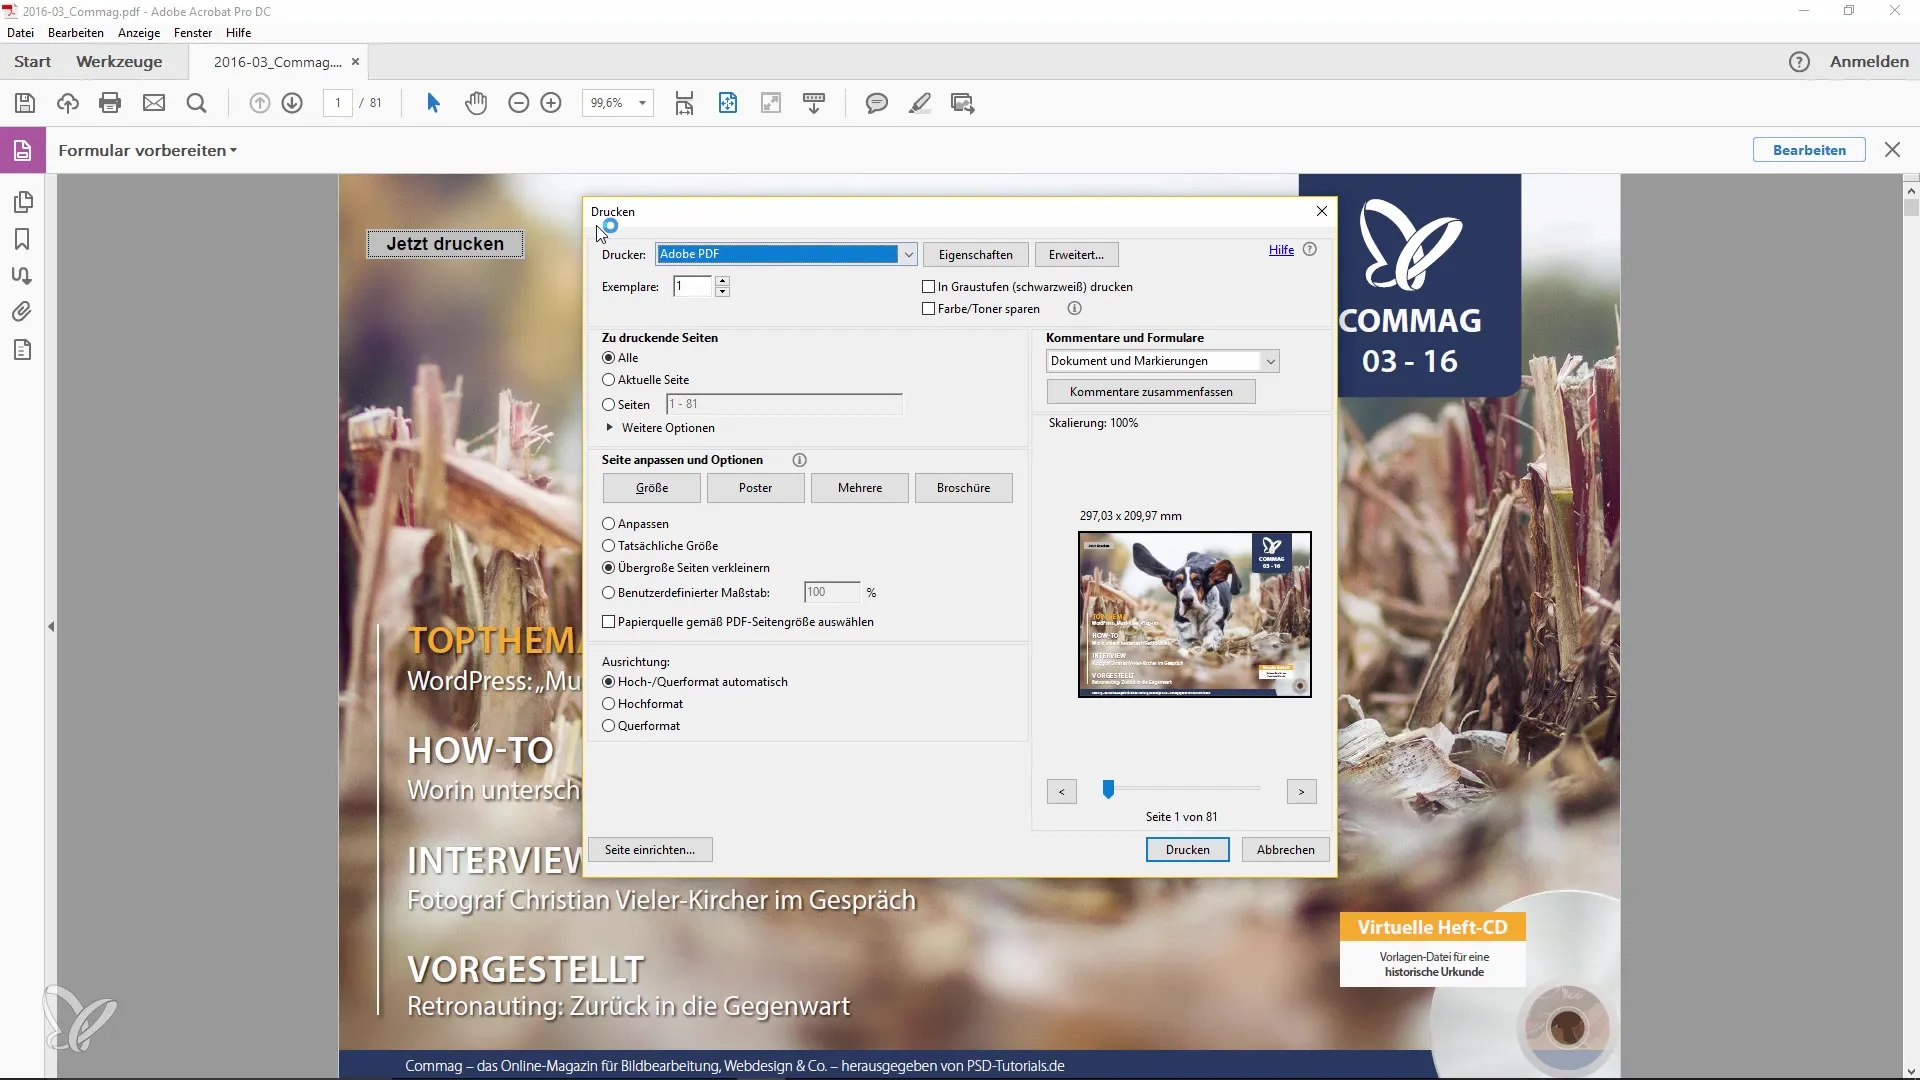
Task: Select Tatsächliche Größe radio button
Action: (x=608, y=546)
